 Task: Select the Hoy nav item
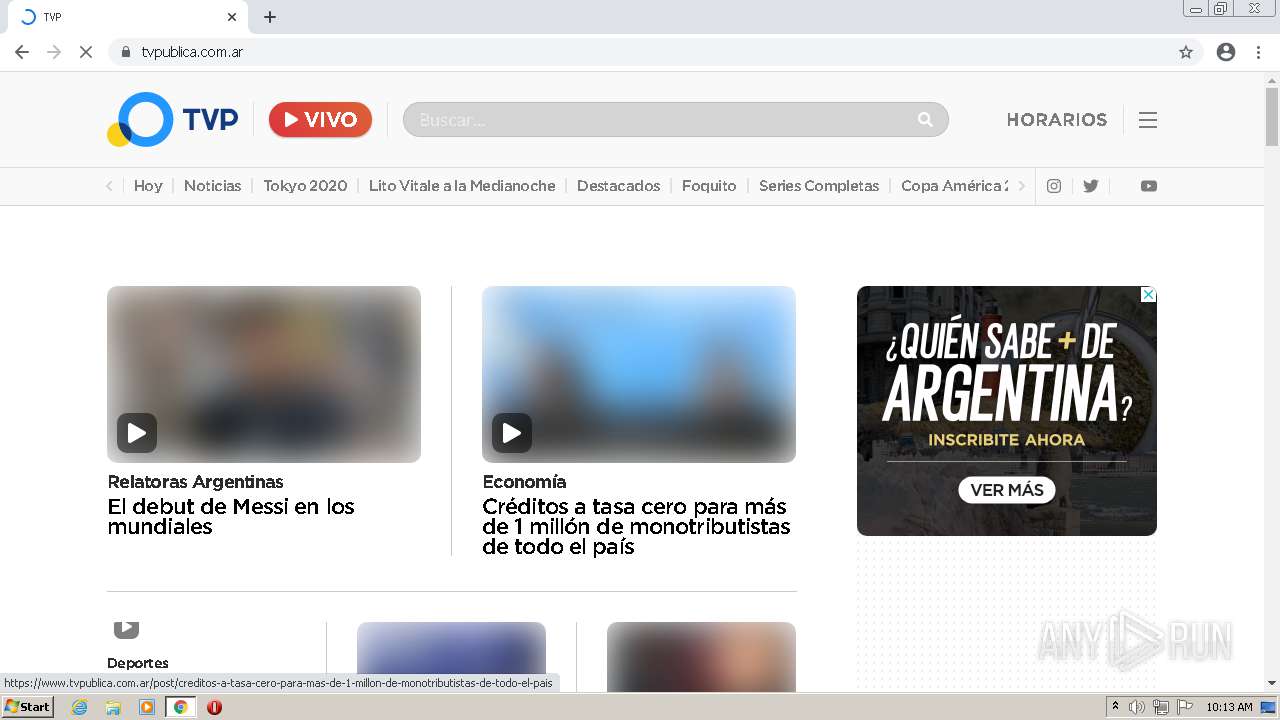[148, 186]
